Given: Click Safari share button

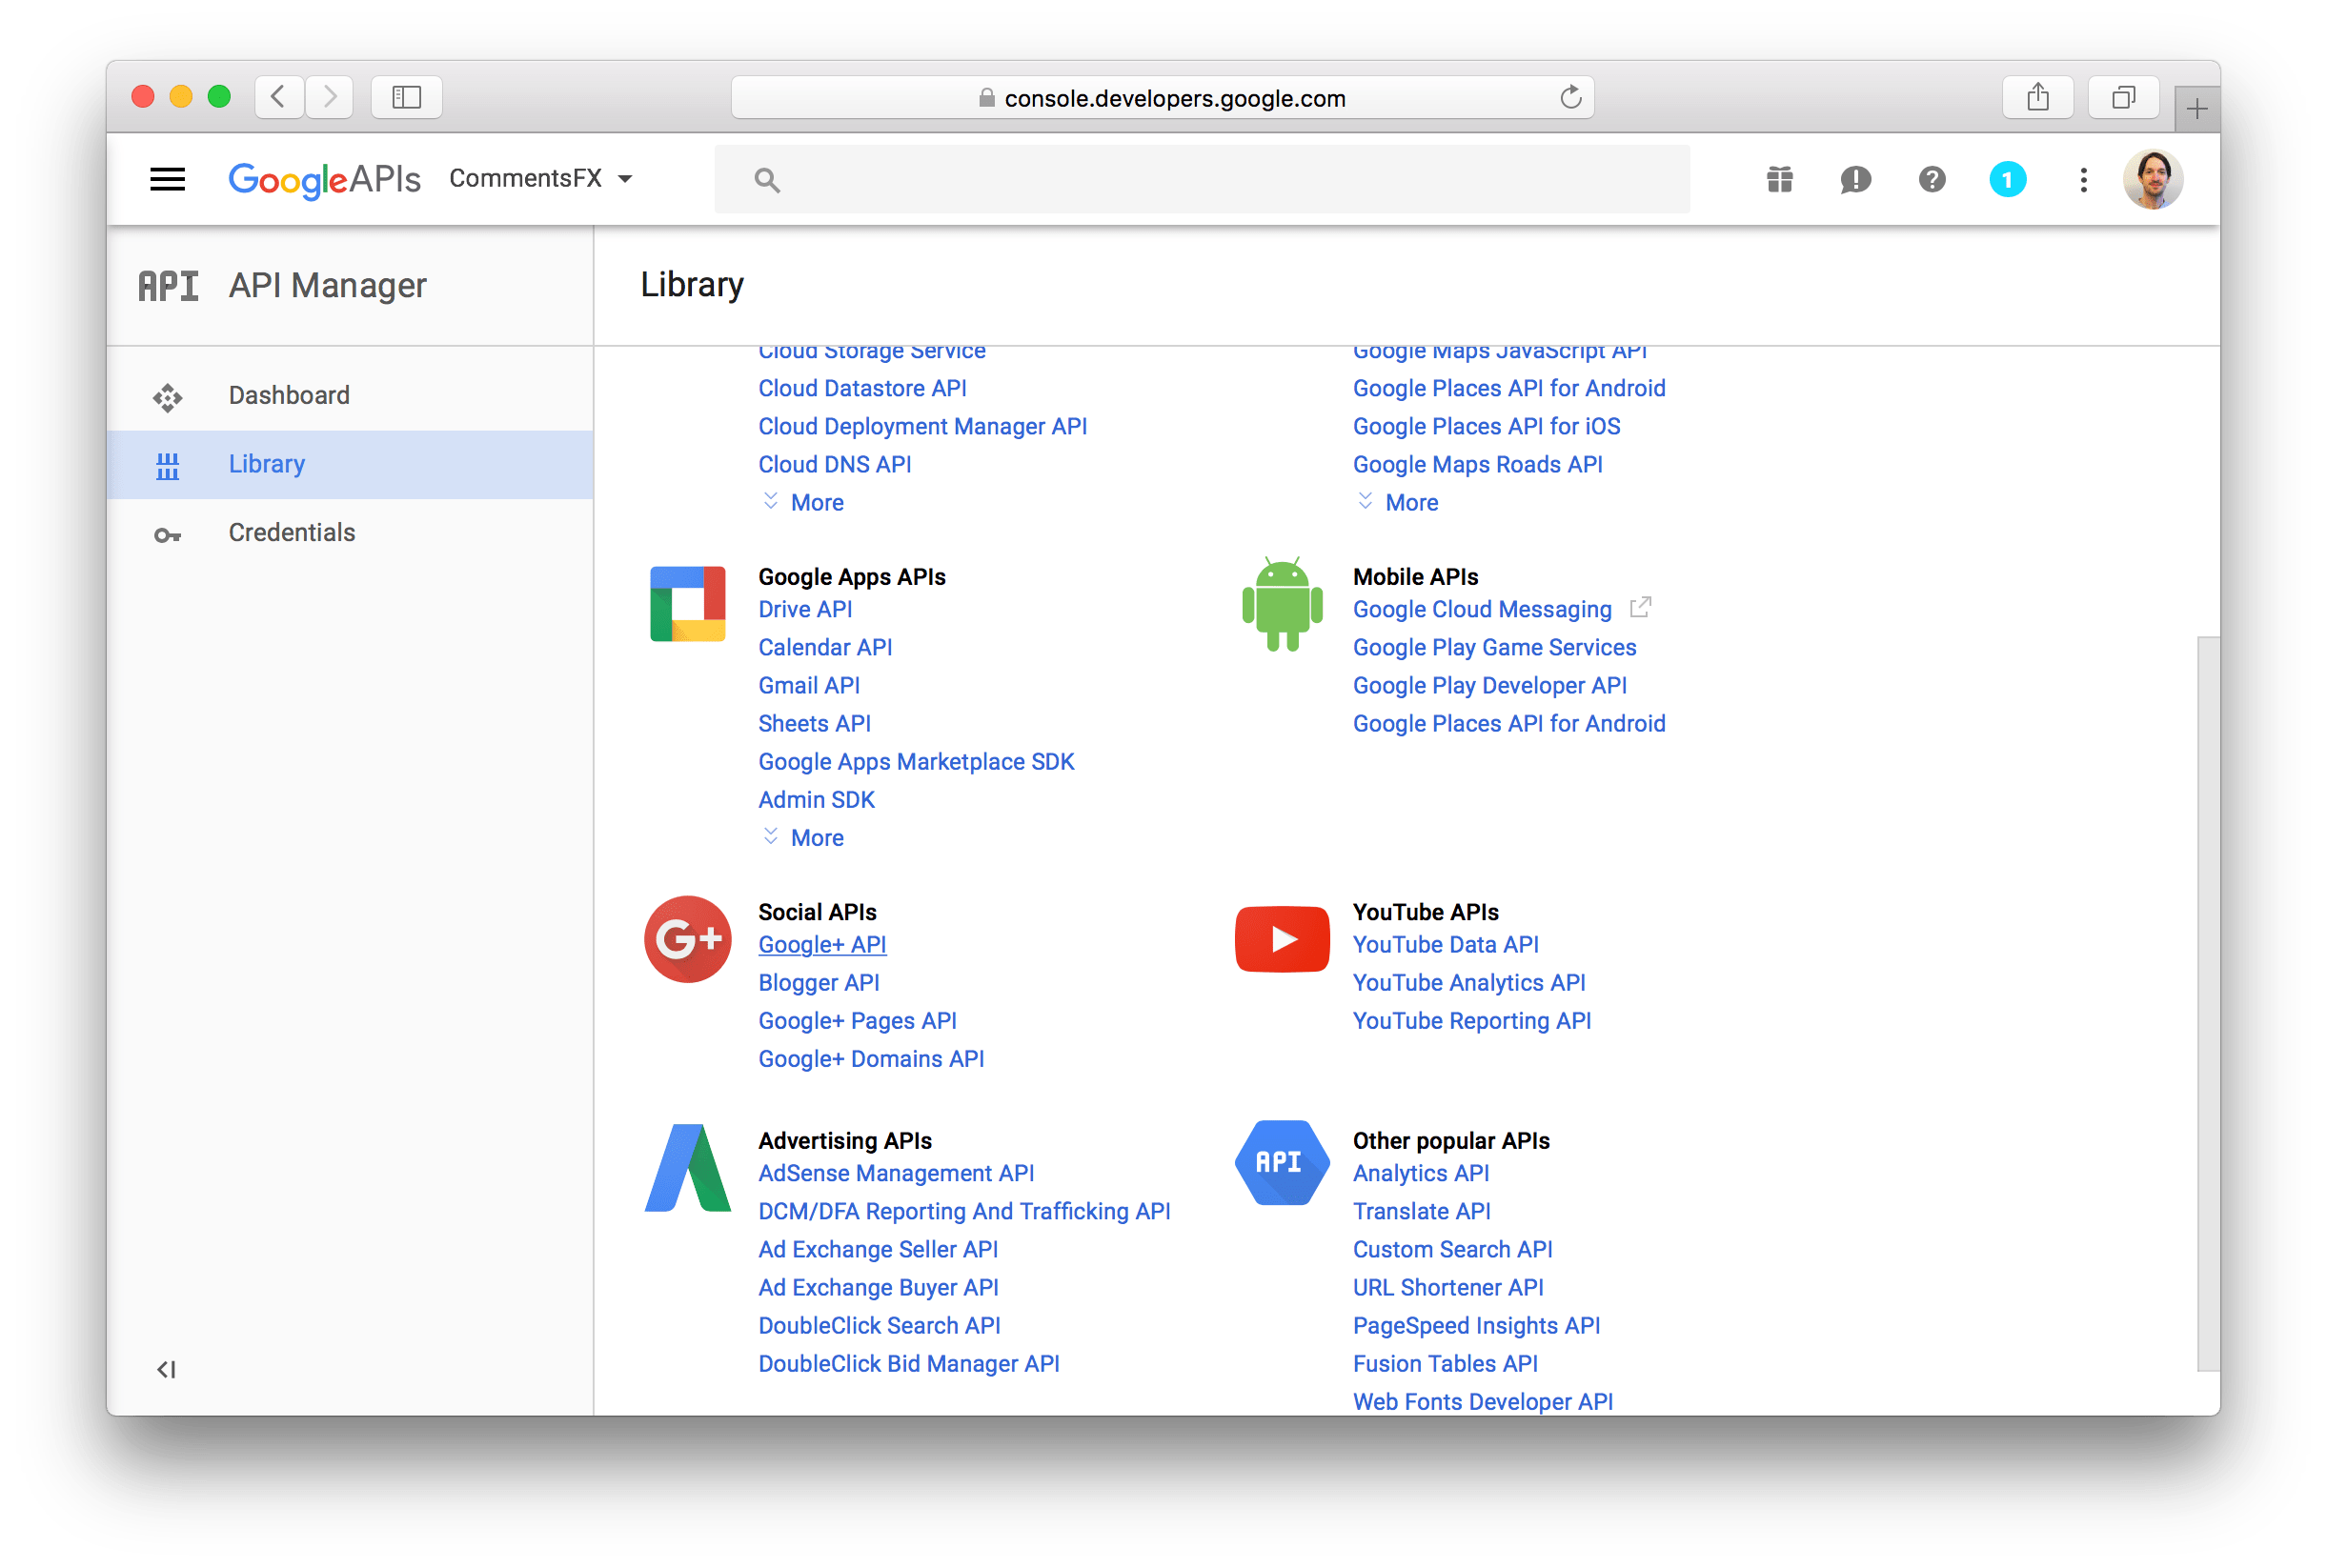Looking at the screenshot, I should [x=2037, y=97].
